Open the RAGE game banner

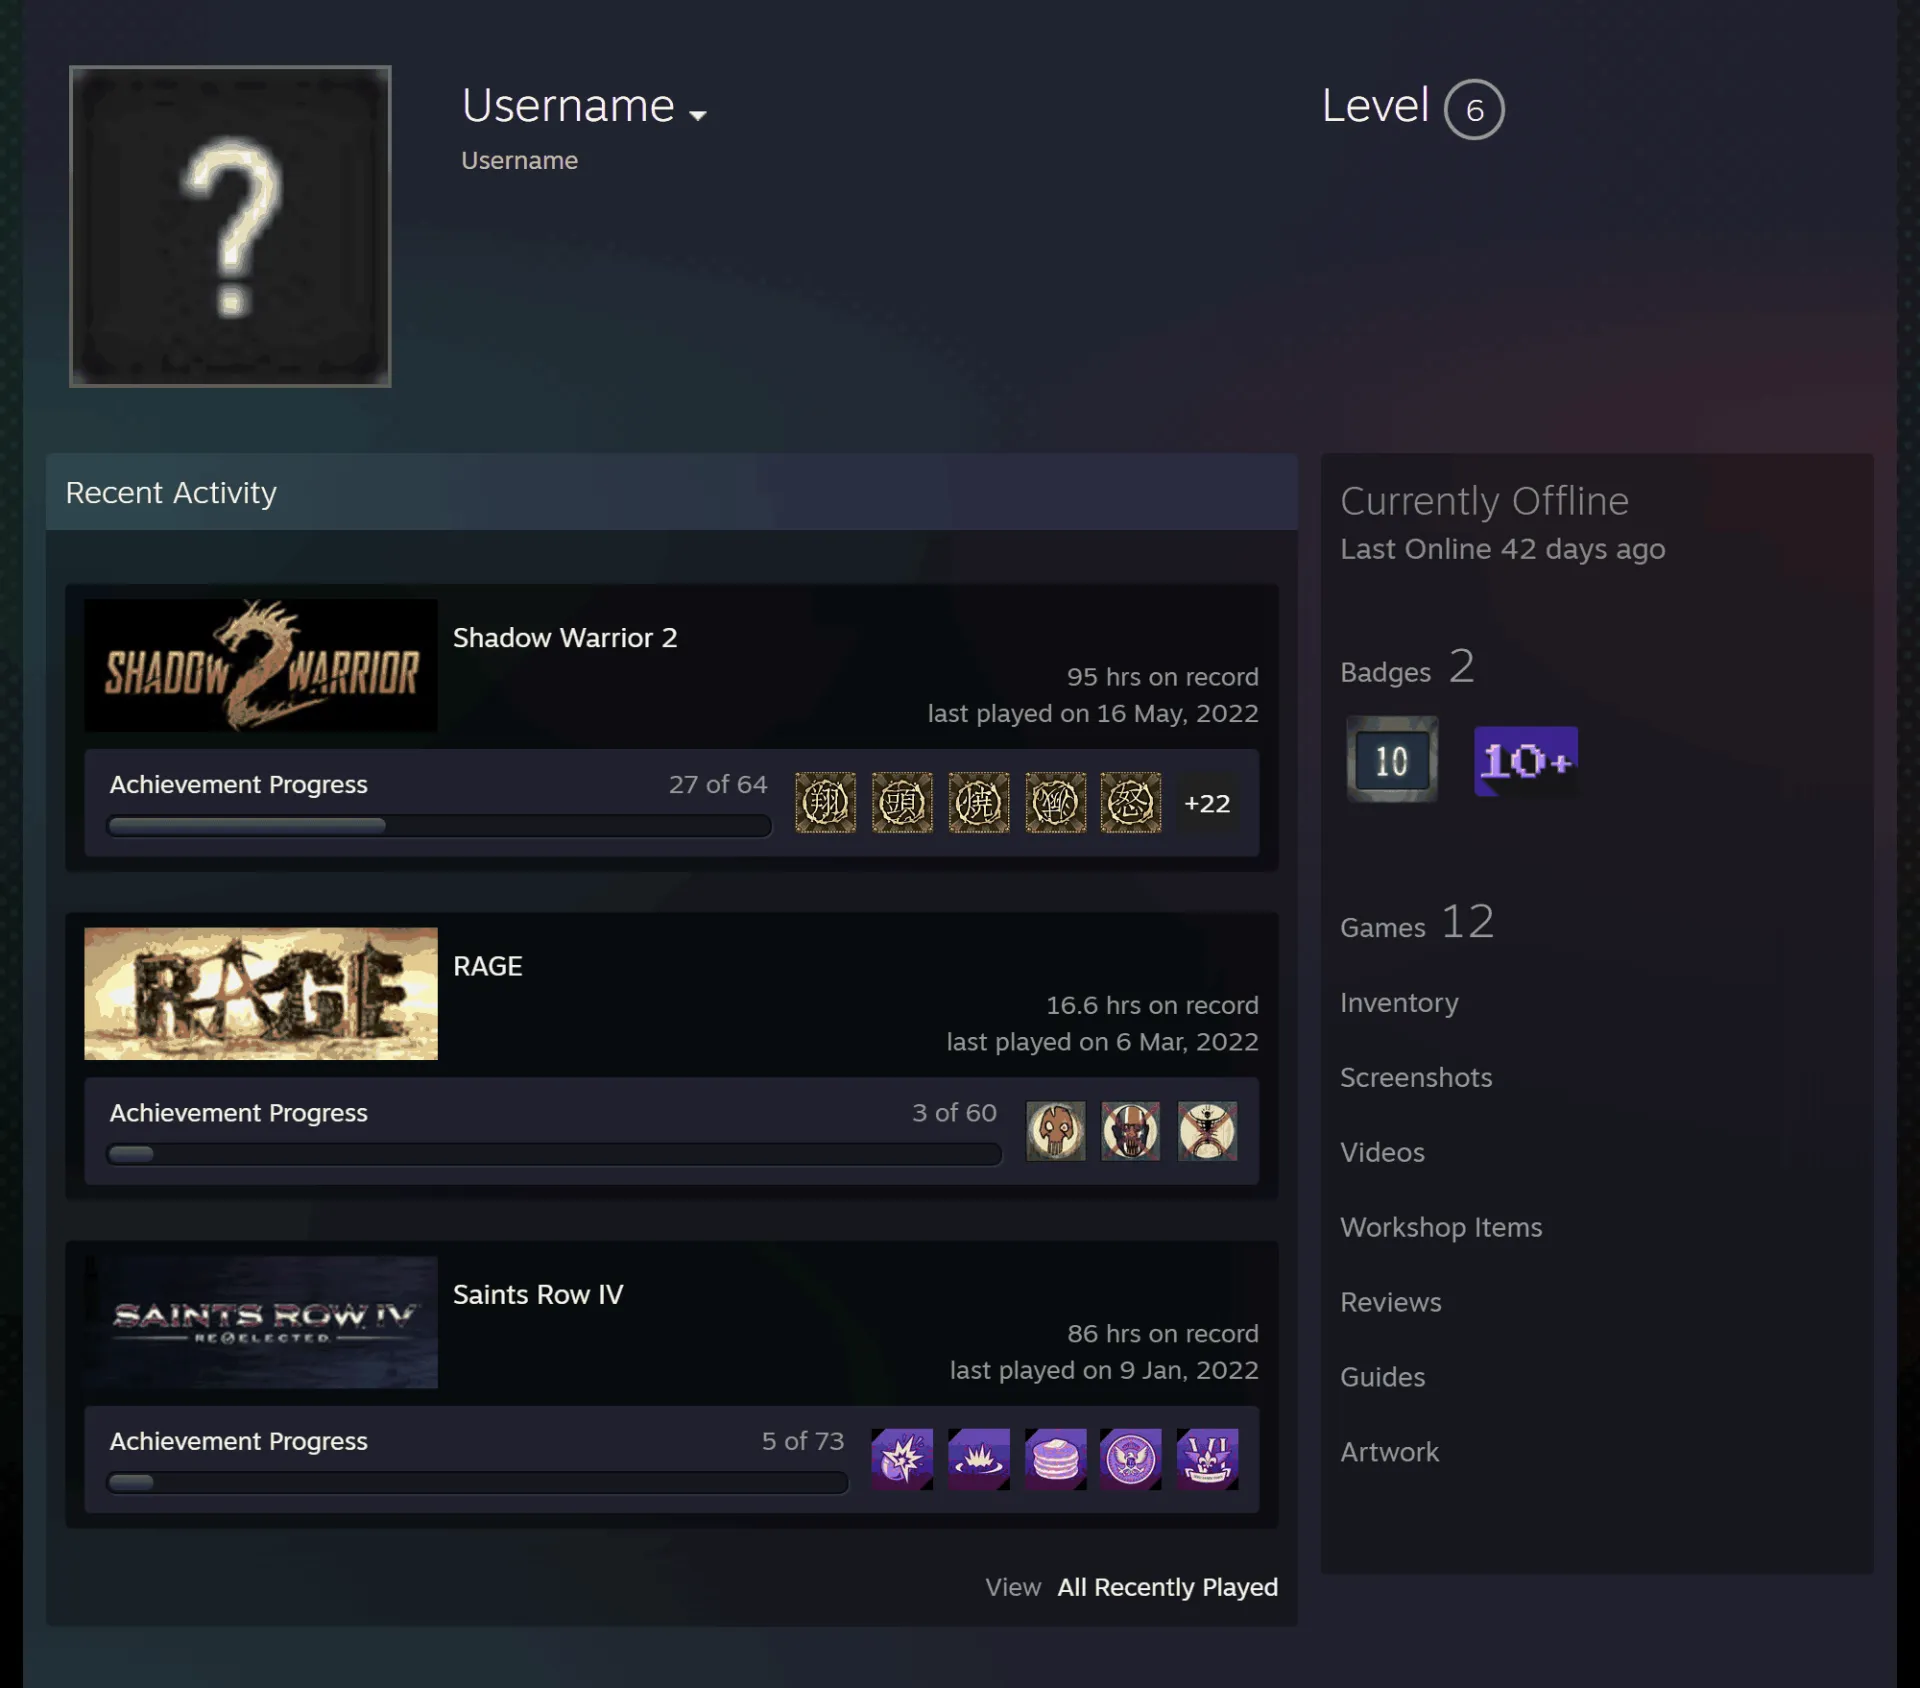coord(261,993)
